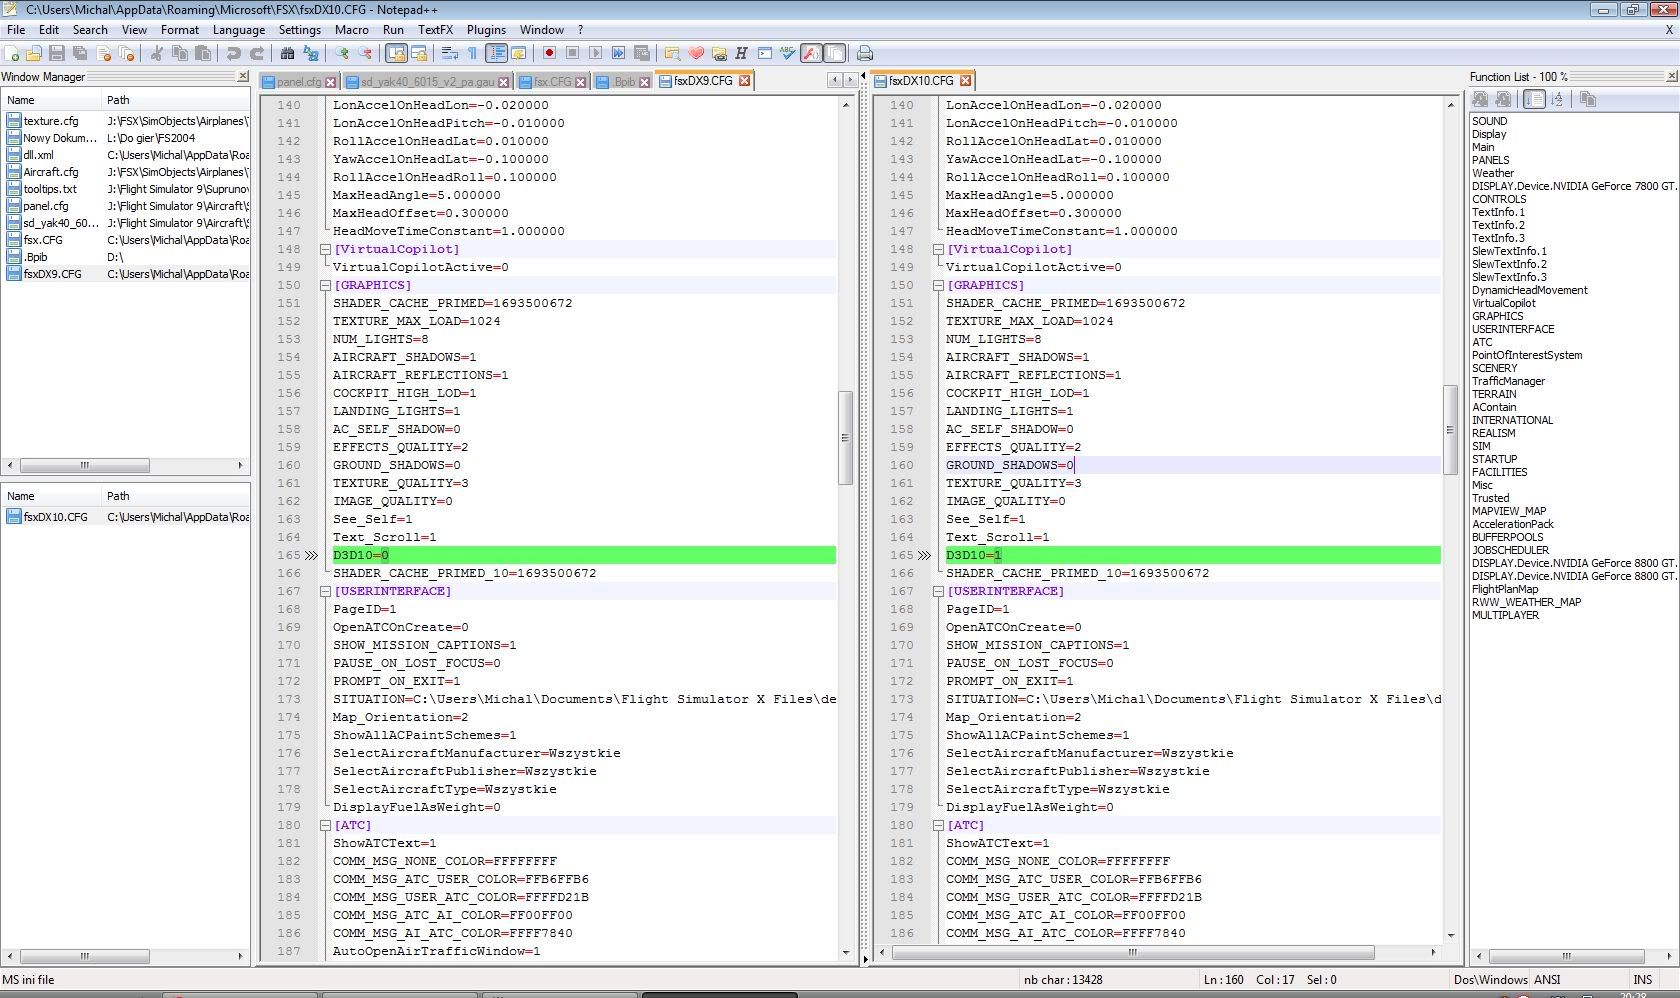Select fsx.CFG in Window Manager list
The width and height of the screenshot is (1680, 998).
tap(43, 240)
